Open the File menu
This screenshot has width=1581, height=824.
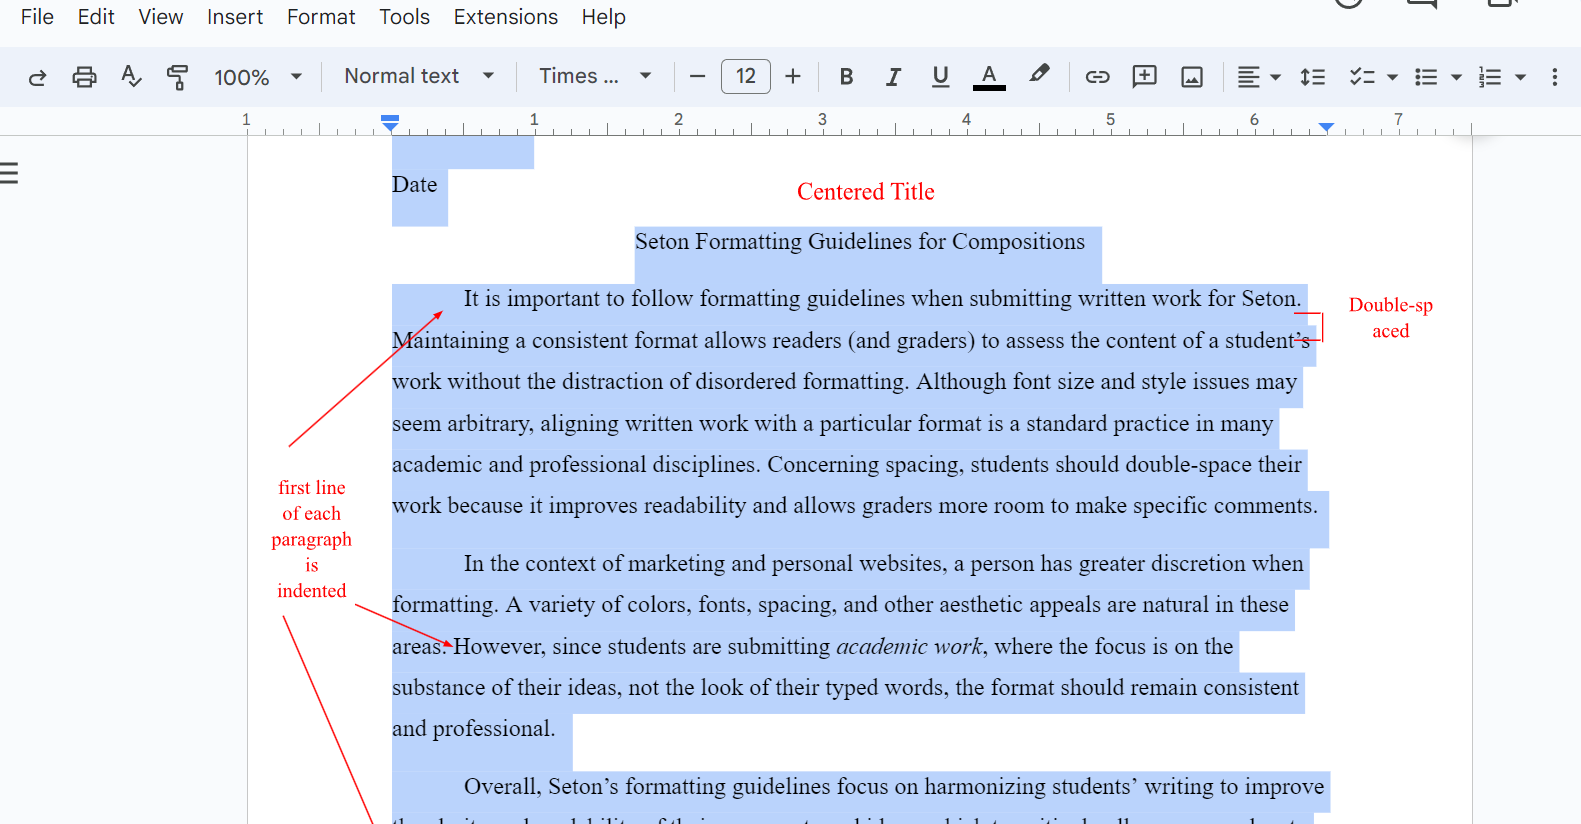pos(37,17)
